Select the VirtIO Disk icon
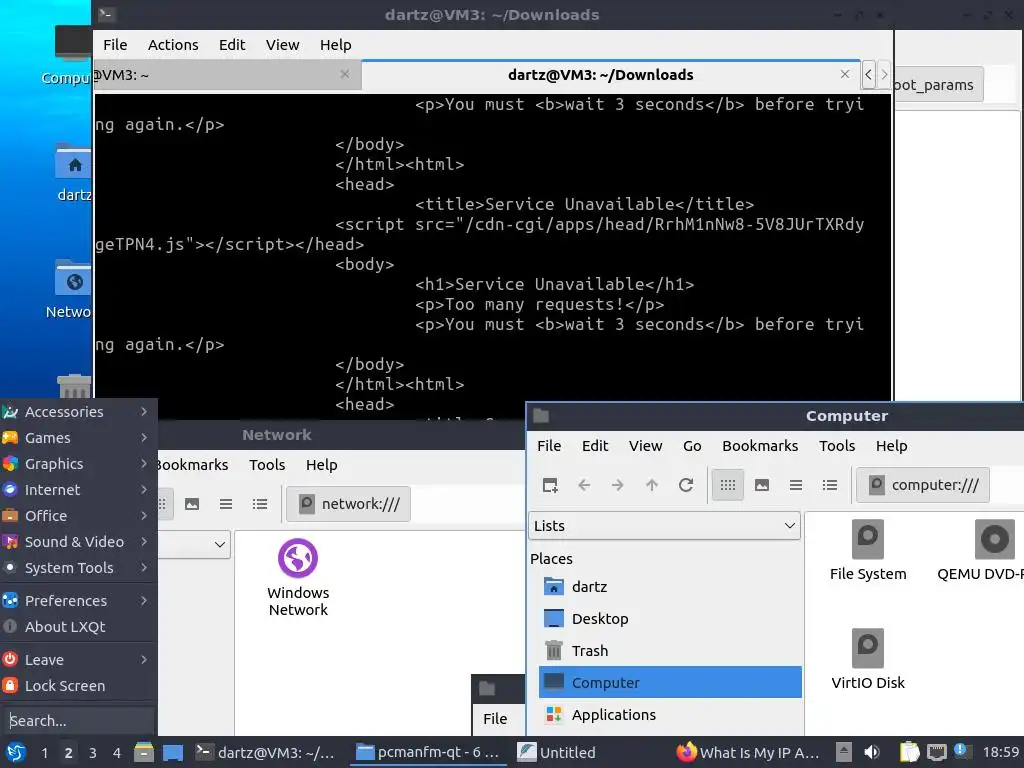 [868, 659]
